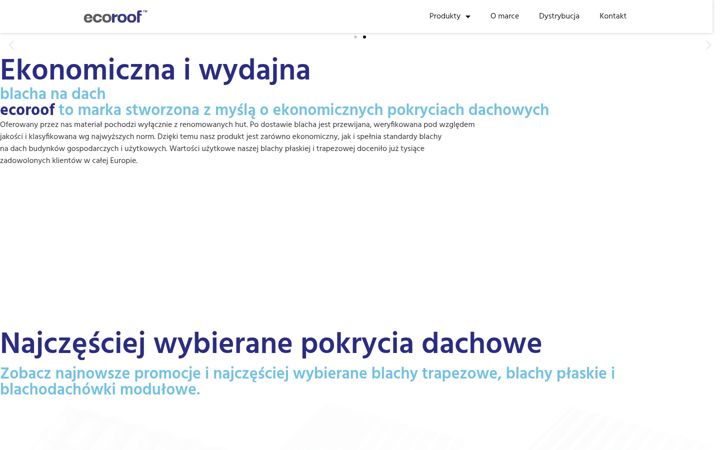
Task: Open the Produkty dropdown menu
Action: pyautogui.click(x=450, y=16)
